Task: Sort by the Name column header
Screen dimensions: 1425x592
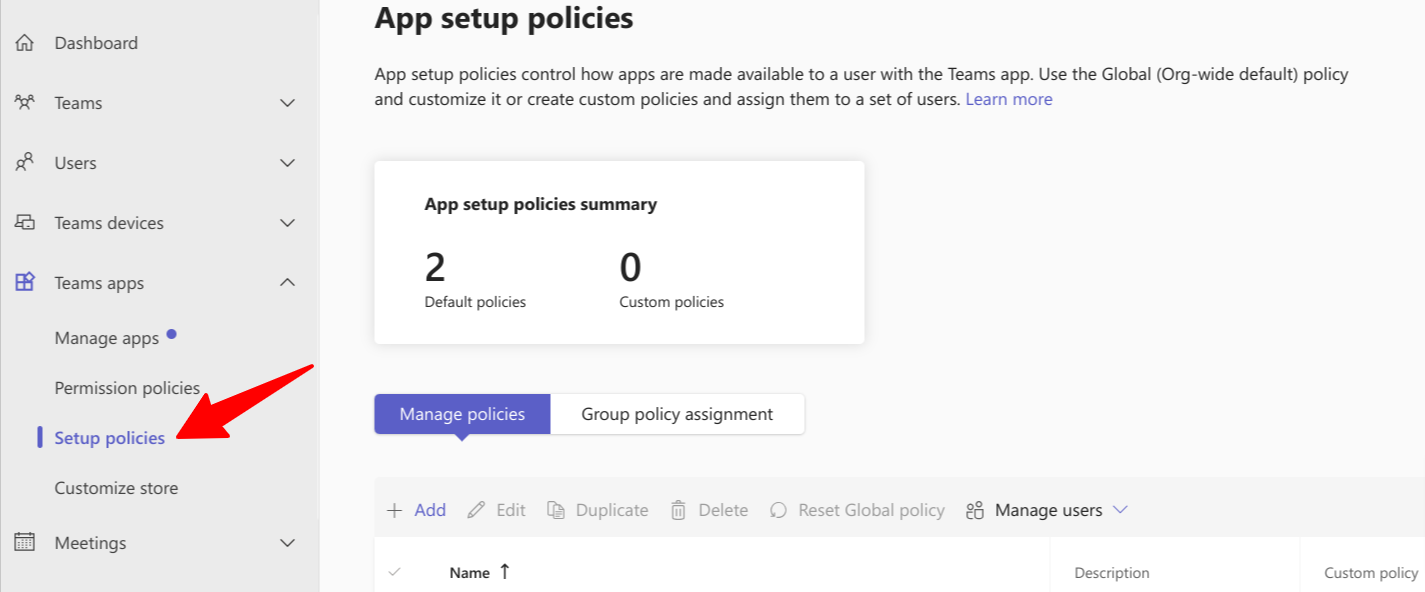Action: tap(470, 573)
